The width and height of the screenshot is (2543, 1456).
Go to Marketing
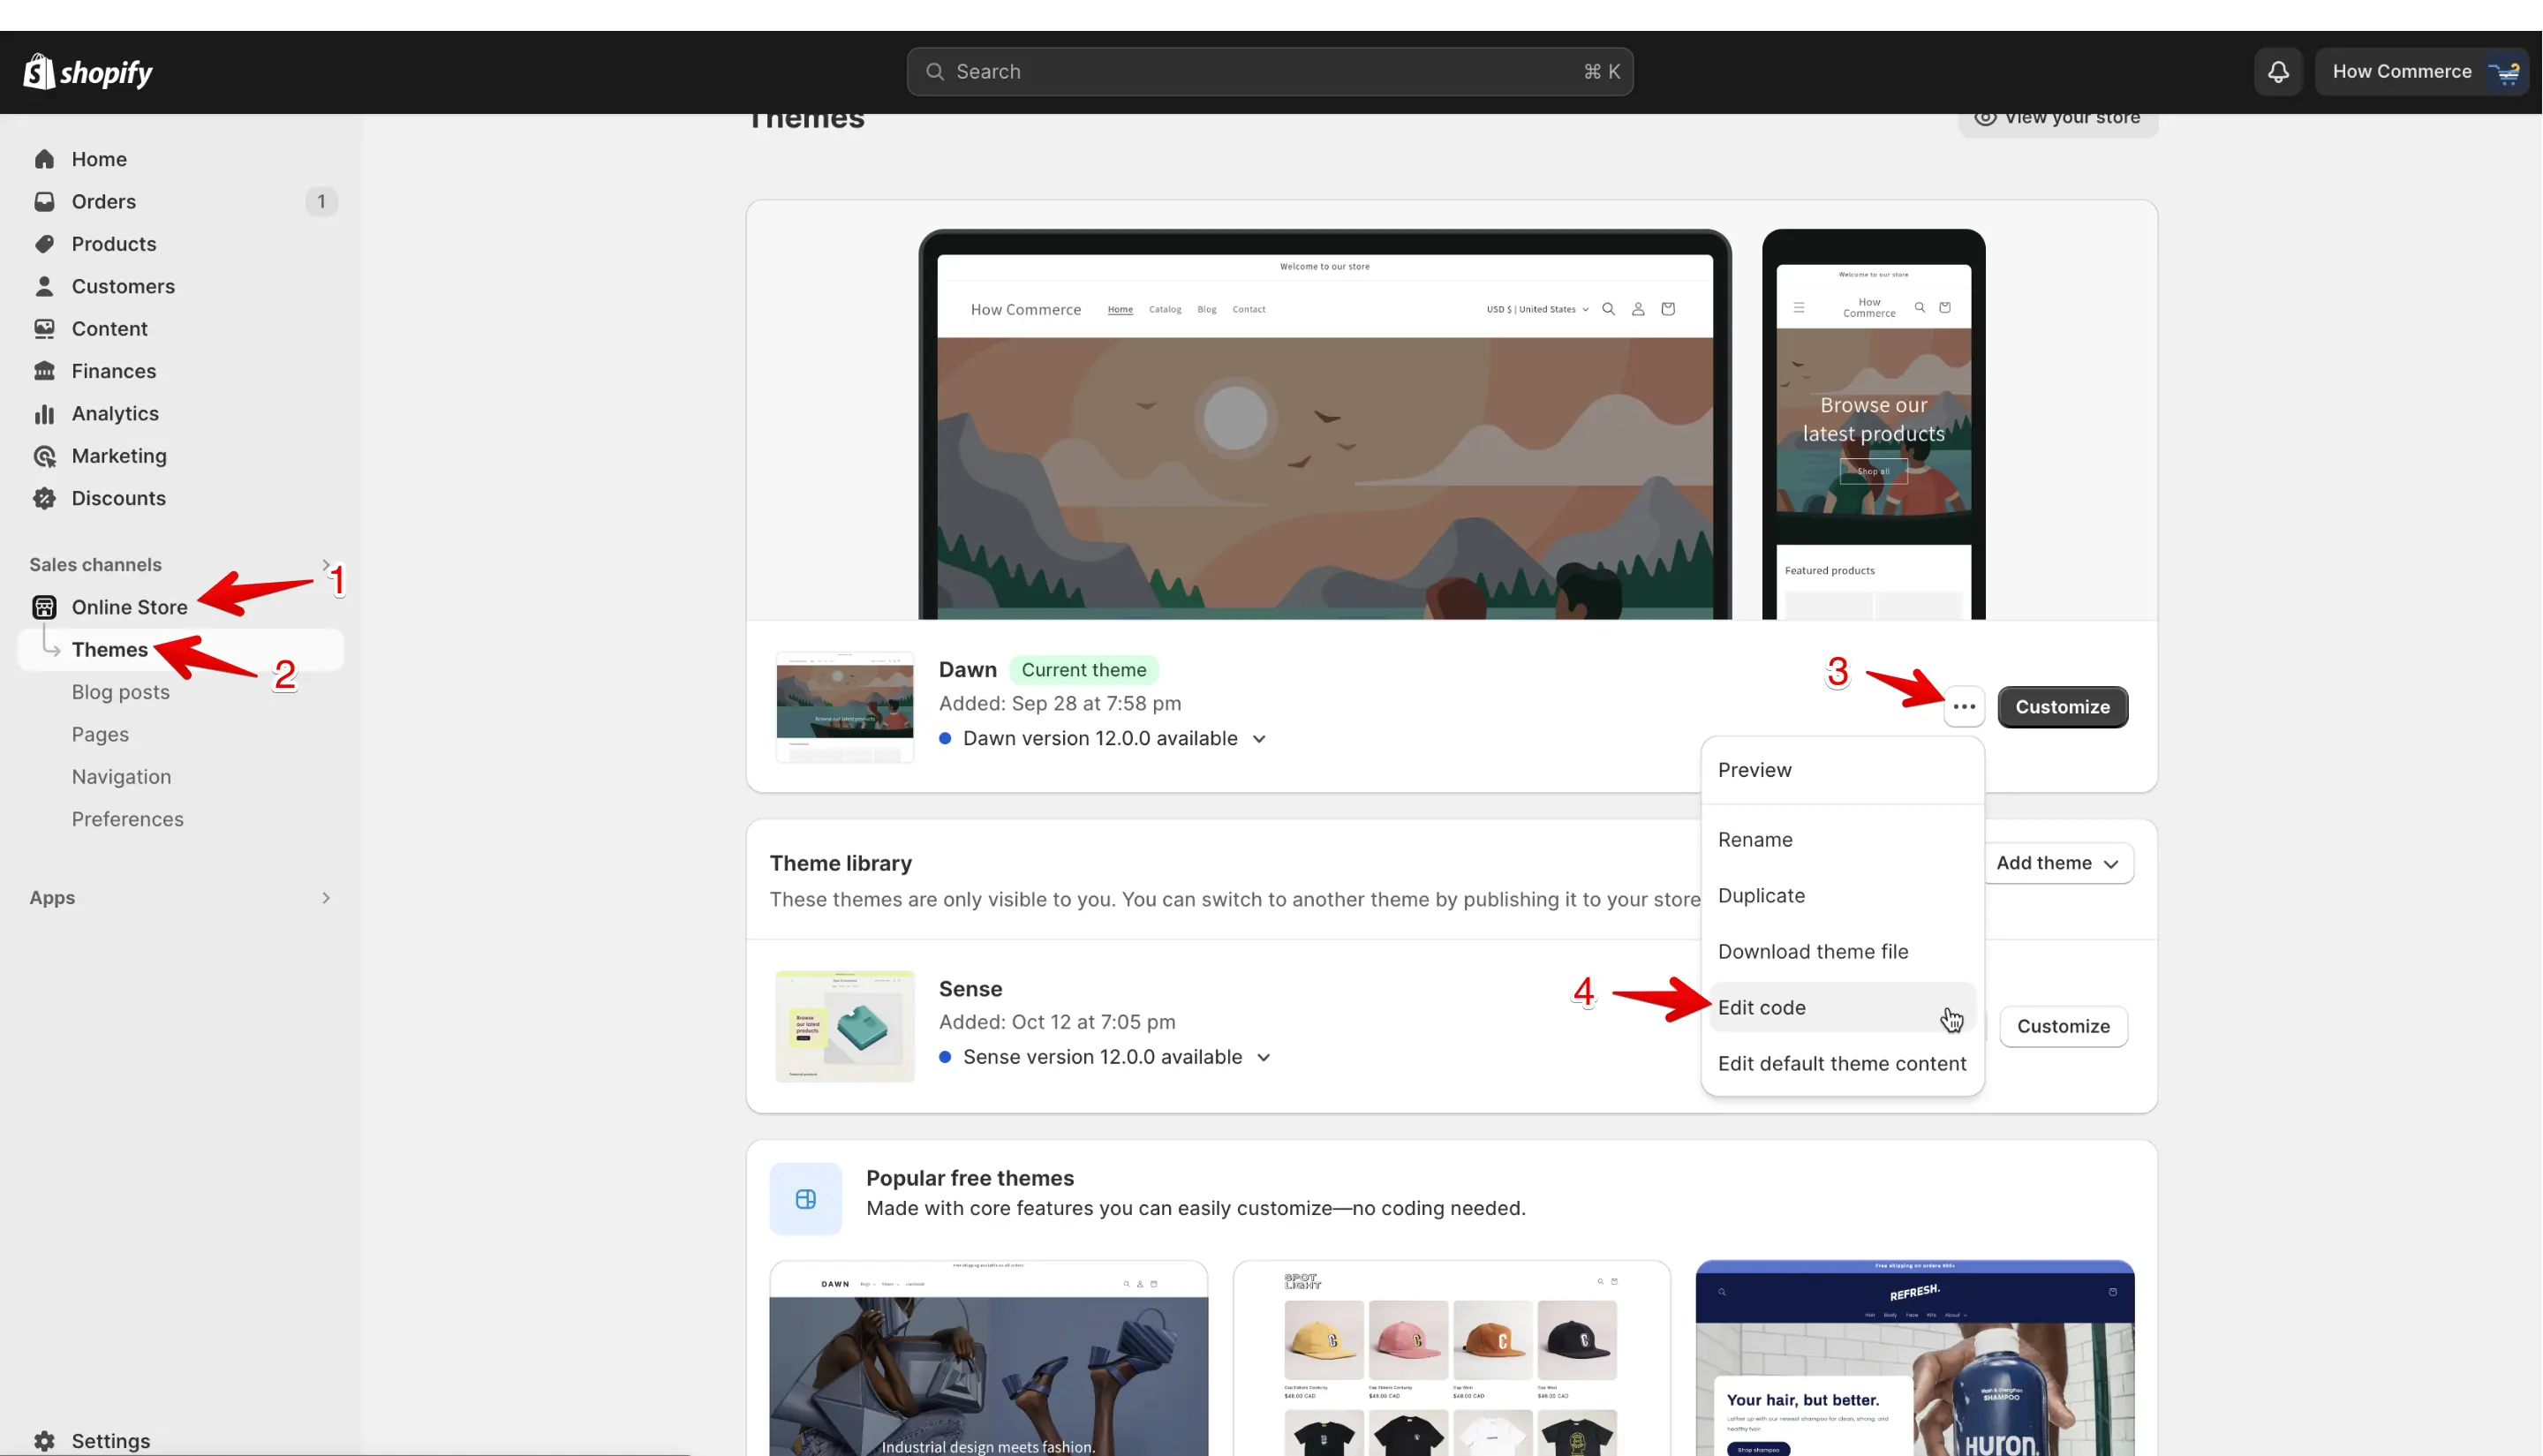(119, 456)
